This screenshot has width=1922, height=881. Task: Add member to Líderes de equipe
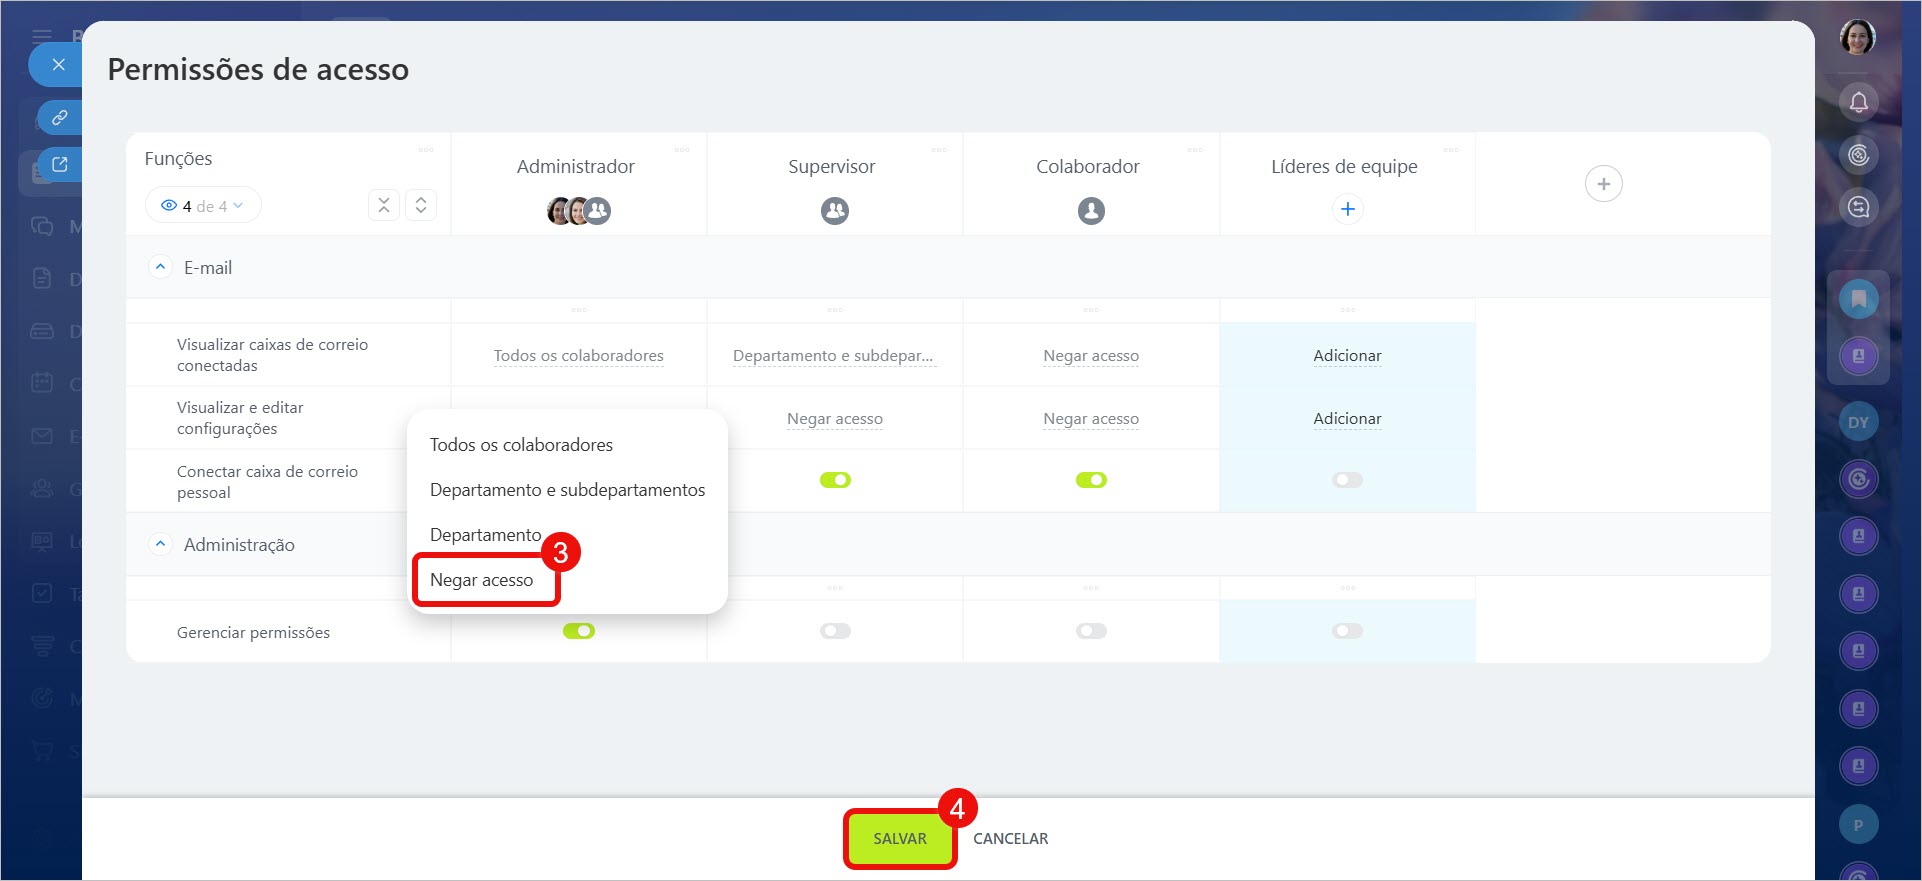click(1347, 209)
